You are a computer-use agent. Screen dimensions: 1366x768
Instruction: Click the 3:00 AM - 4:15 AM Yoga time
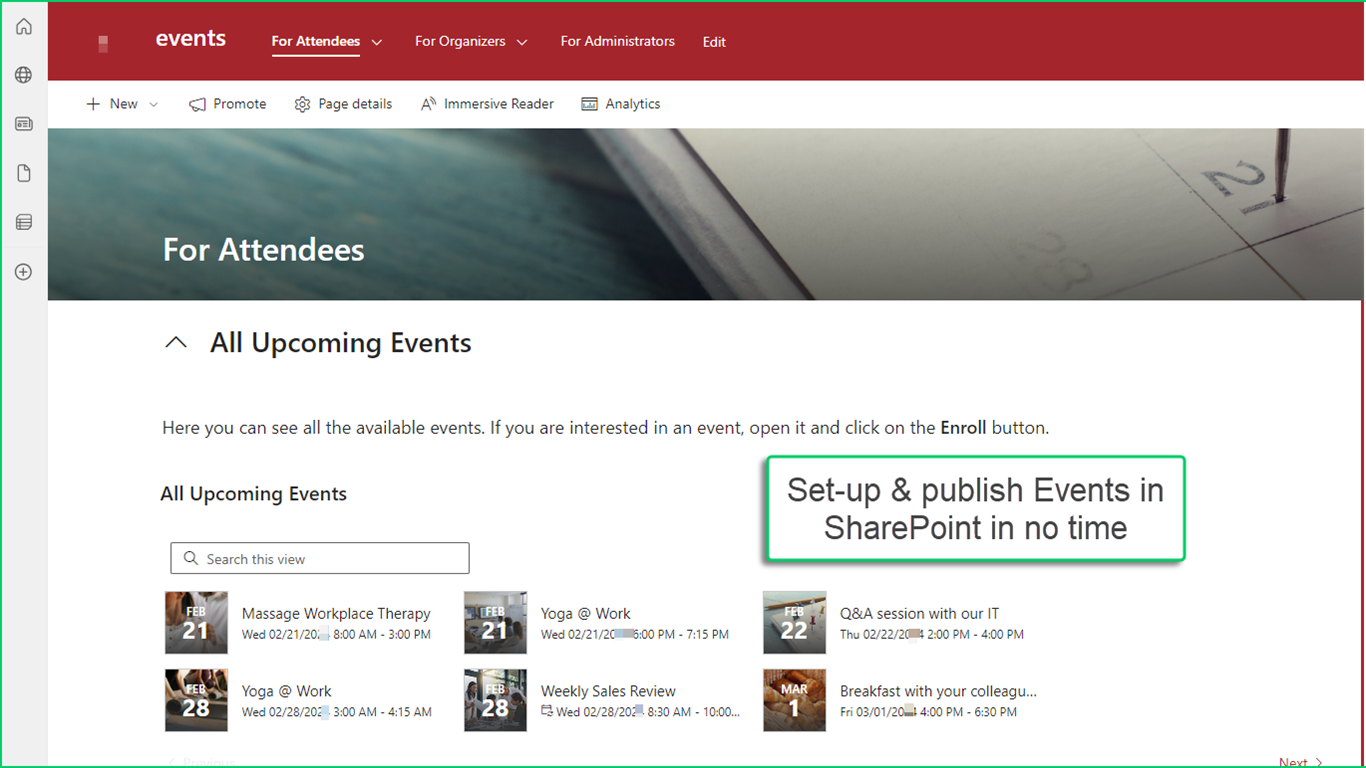tap(383, 712)
